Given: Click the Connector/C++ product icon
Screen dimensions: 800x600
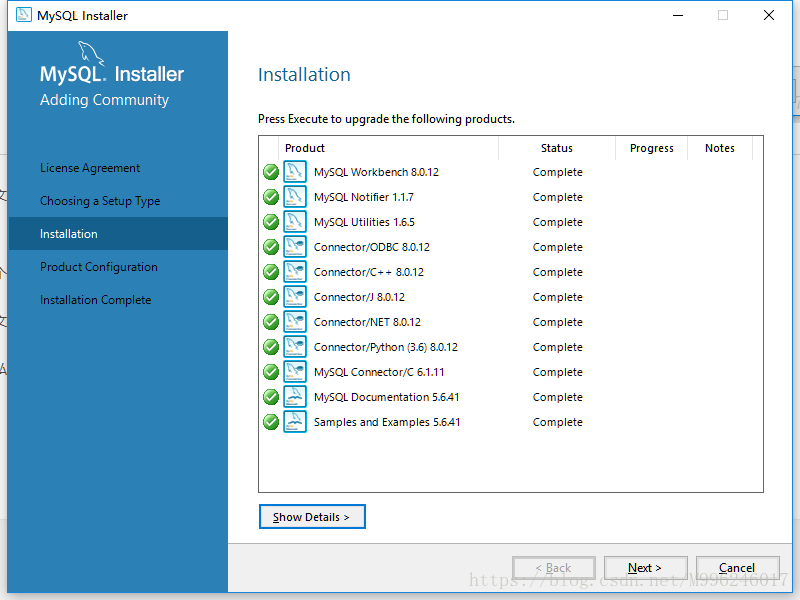Looking at the screenshot, I should pyautogui.click(x=295, y=271).
